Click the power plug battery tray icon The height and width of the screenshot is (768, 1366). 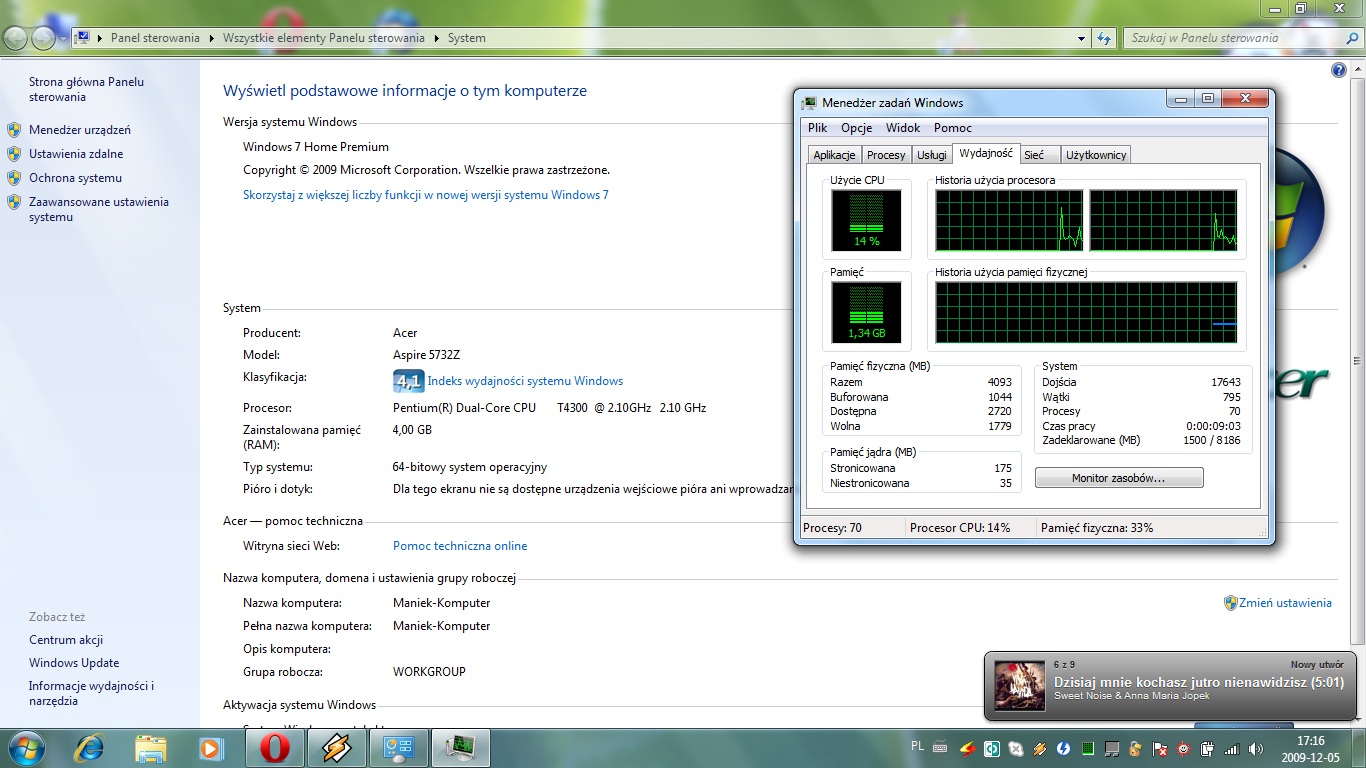[x=1207, y=748]
